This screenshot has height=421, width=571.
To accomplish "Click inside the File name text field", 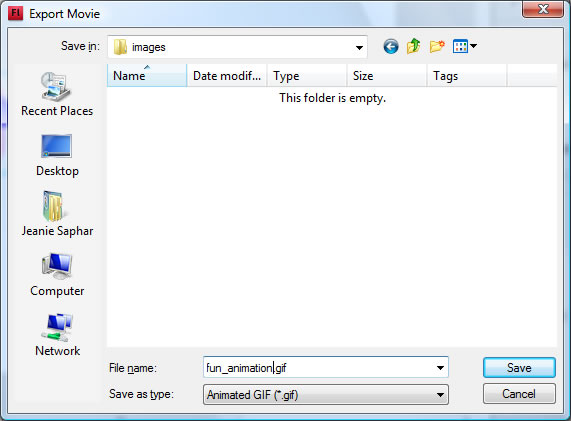I will (319, 367).
